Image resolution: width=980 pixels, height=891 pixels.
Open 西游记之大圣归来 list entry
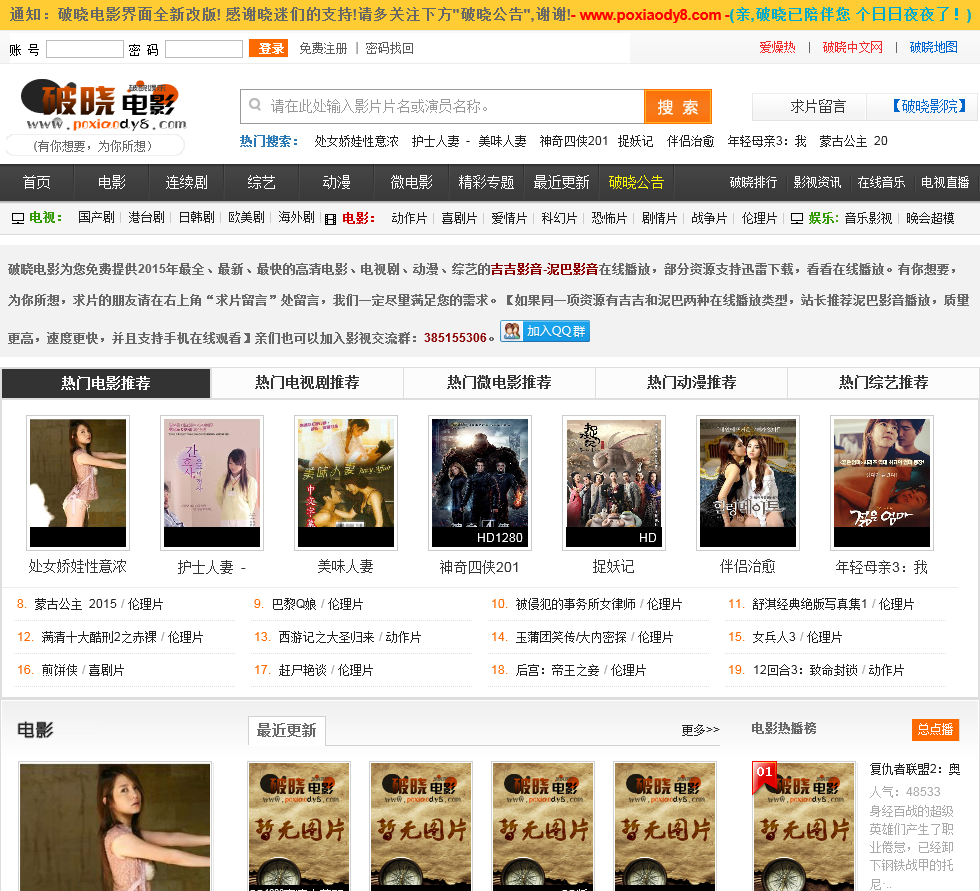coord(326,637)
